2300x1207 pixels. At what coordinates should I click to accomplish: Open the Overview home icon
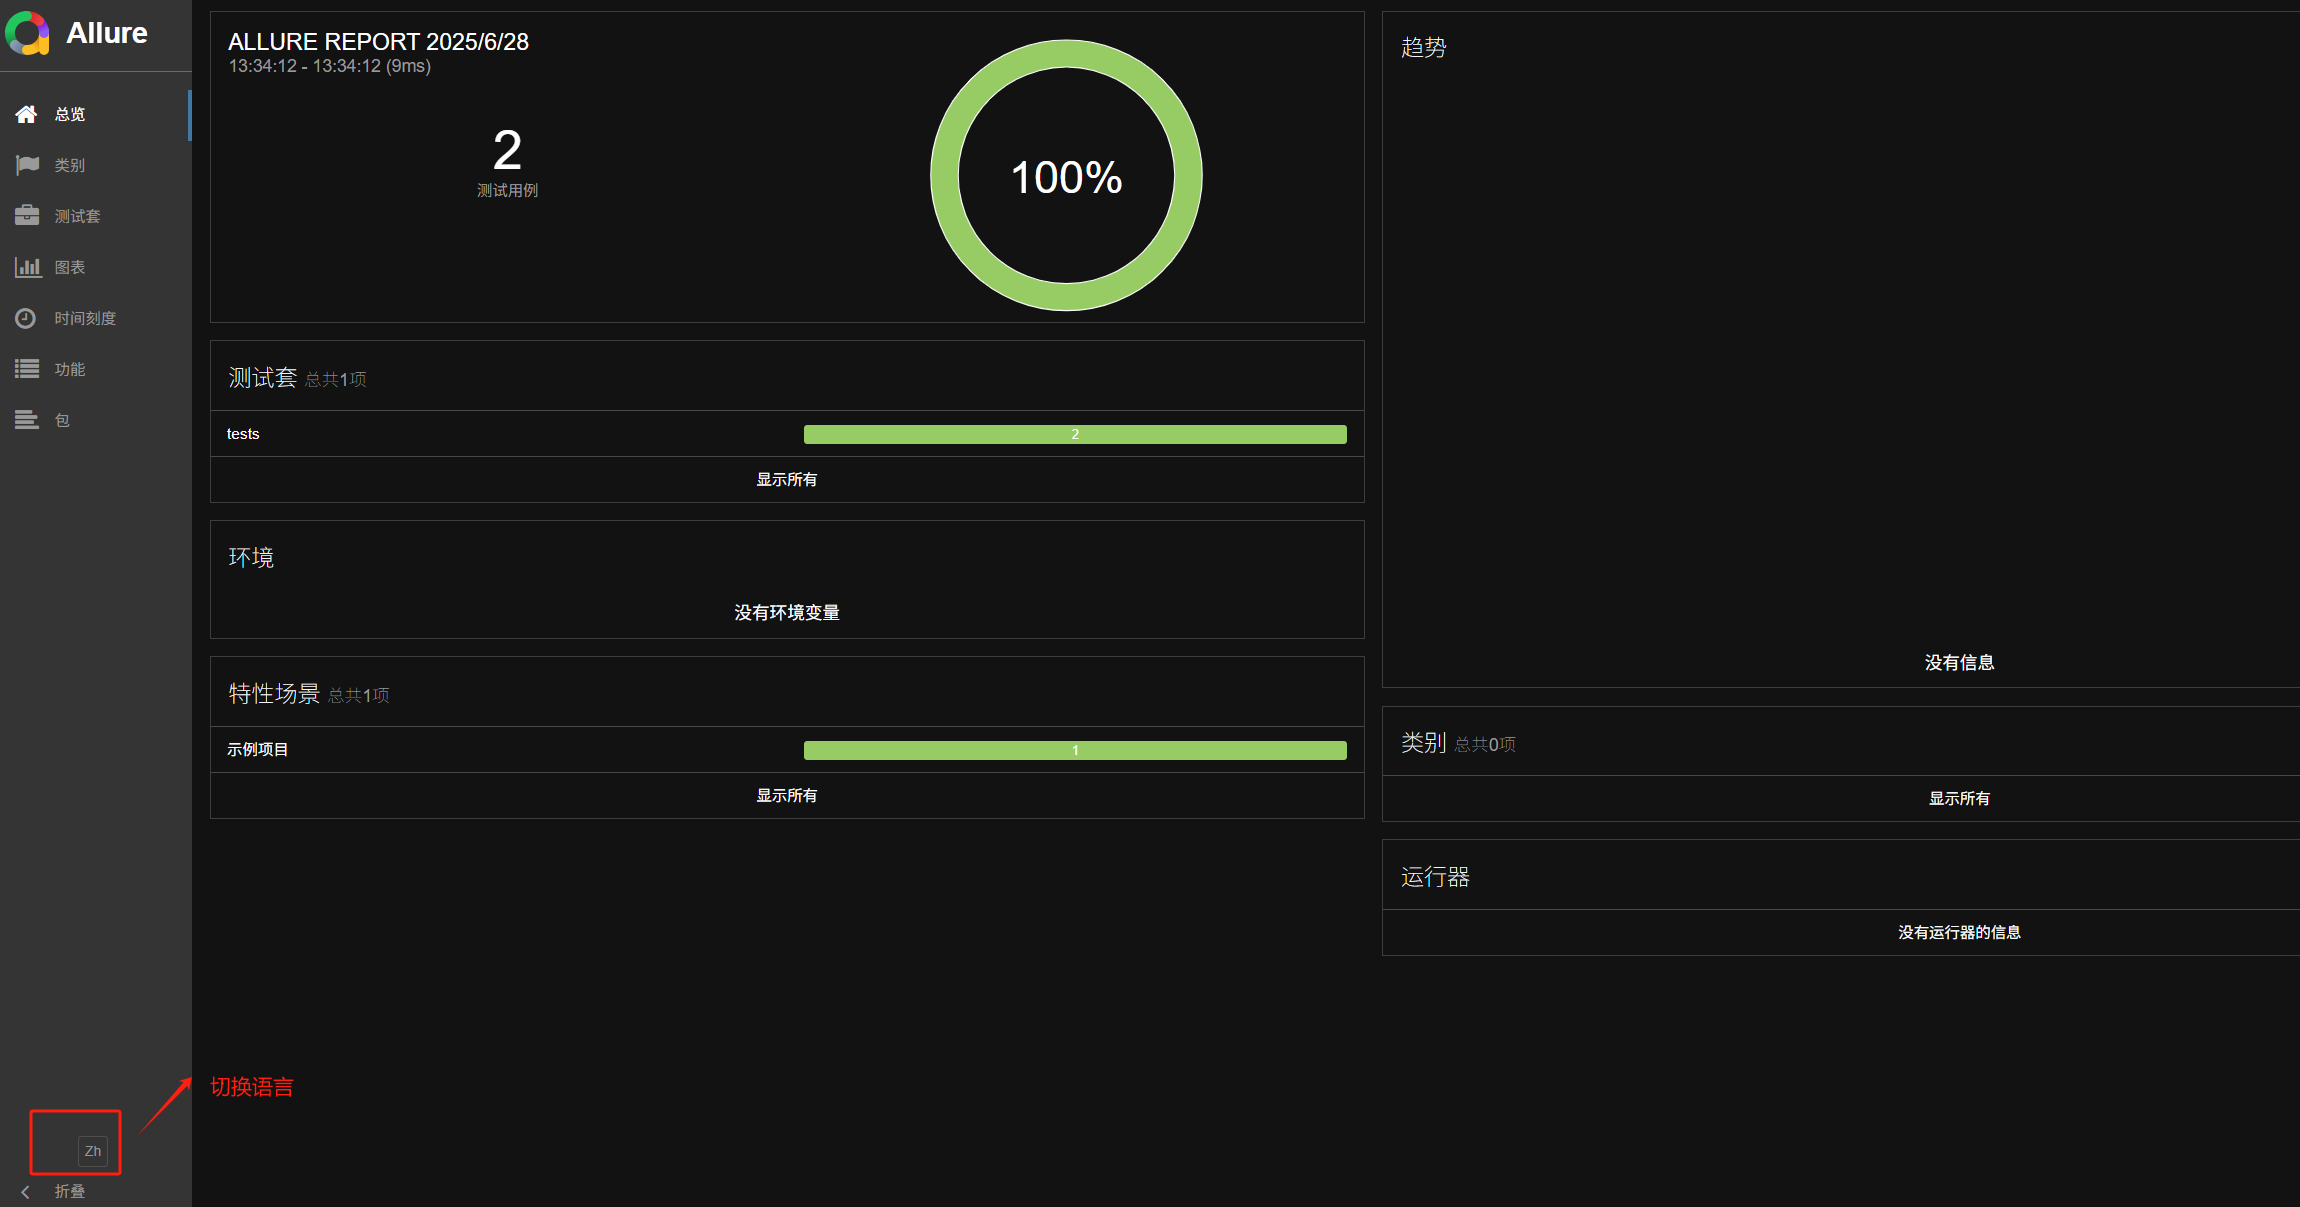click(27, 114)
